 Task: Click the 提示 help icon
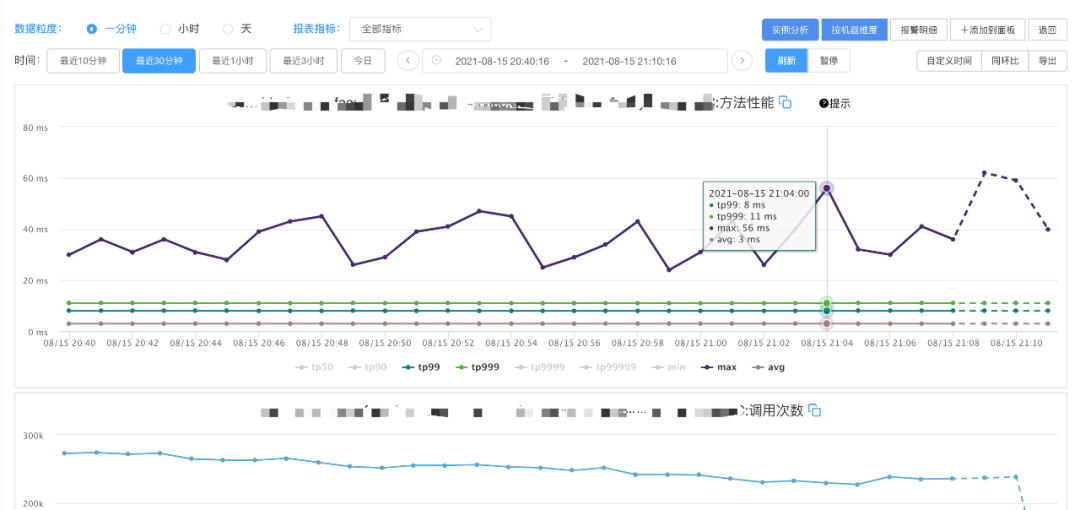pyautogui.click(x=824, y=103)
